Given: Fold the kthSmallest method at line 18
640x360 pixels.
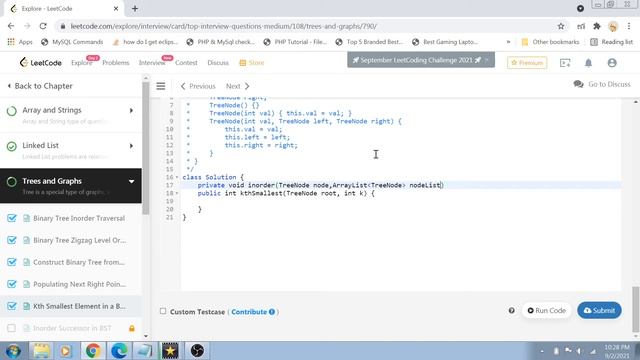Looking at the screenshot, I should [177, 193].
